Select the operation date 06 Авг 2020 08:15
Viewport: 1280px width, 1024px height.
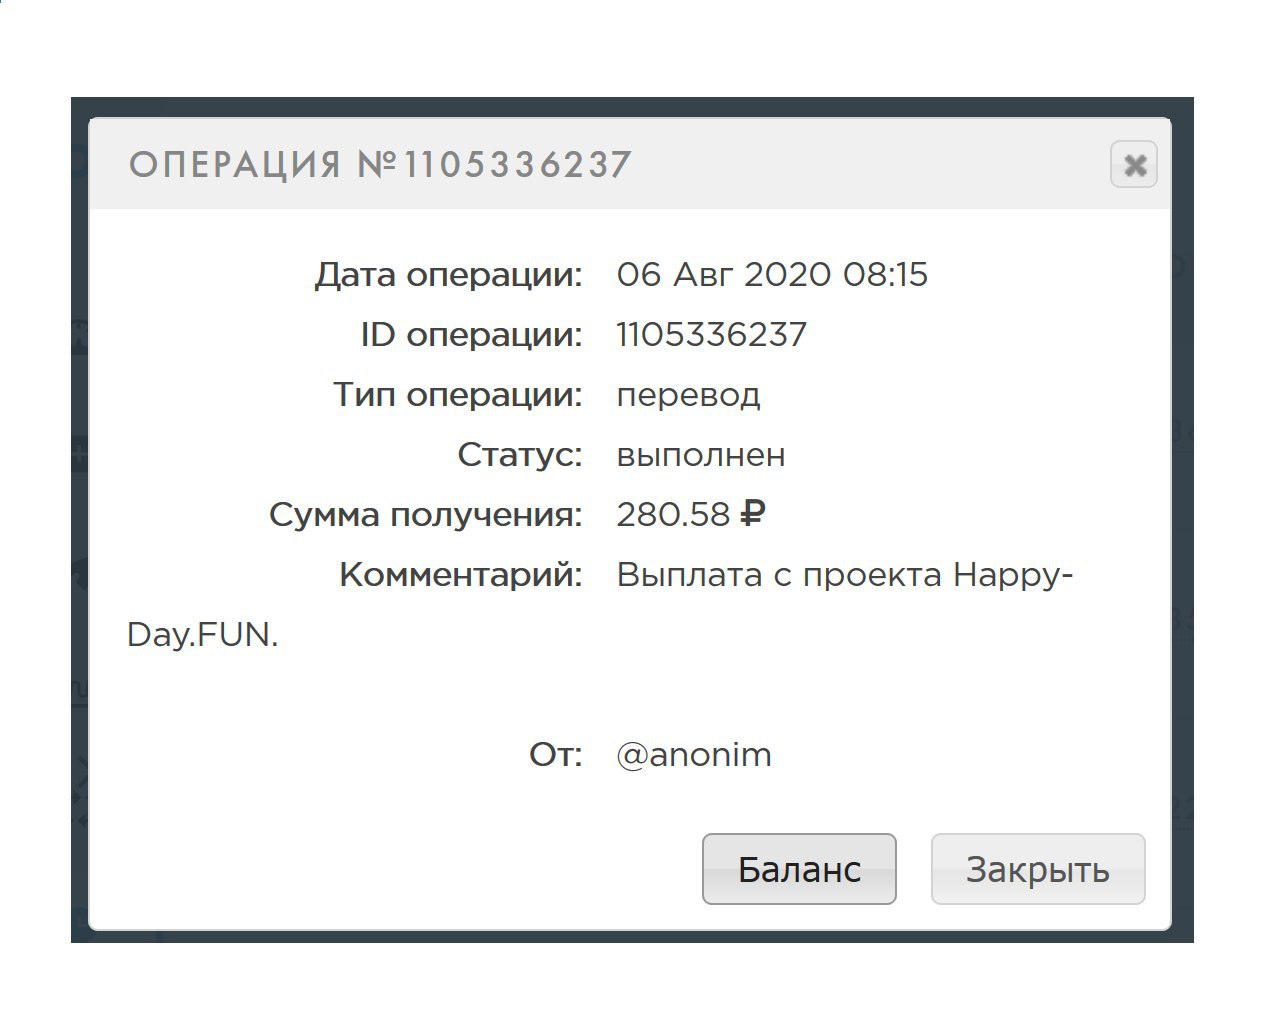pyautogui.click(x=772, y=274)
